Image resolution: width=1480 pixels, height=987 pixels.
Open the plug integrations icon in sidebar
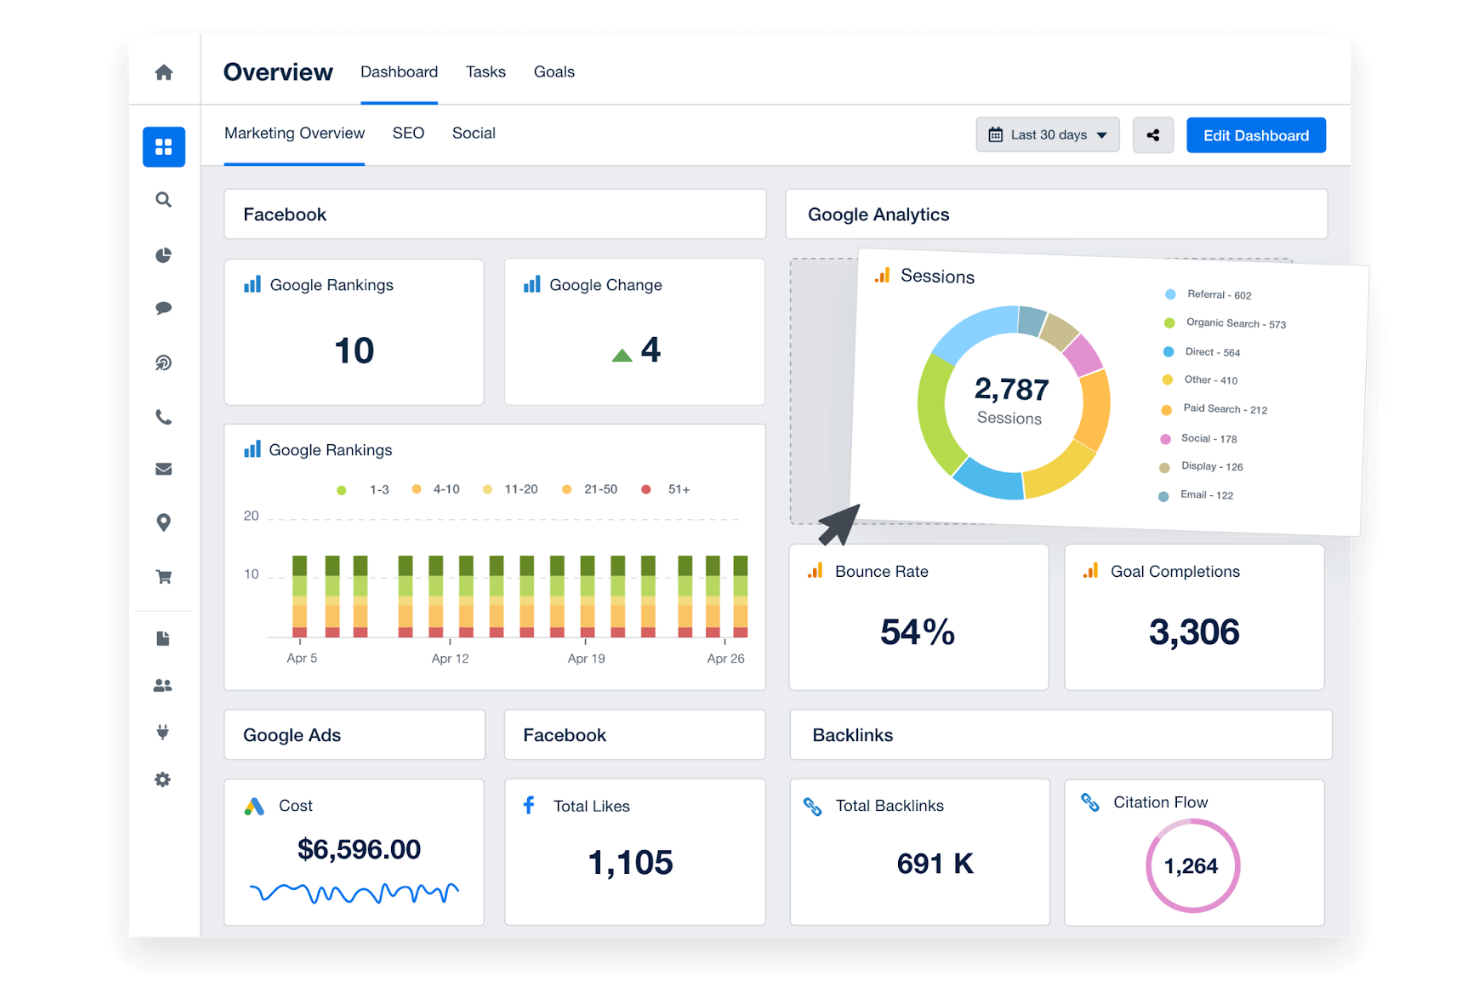pos(163,732)
